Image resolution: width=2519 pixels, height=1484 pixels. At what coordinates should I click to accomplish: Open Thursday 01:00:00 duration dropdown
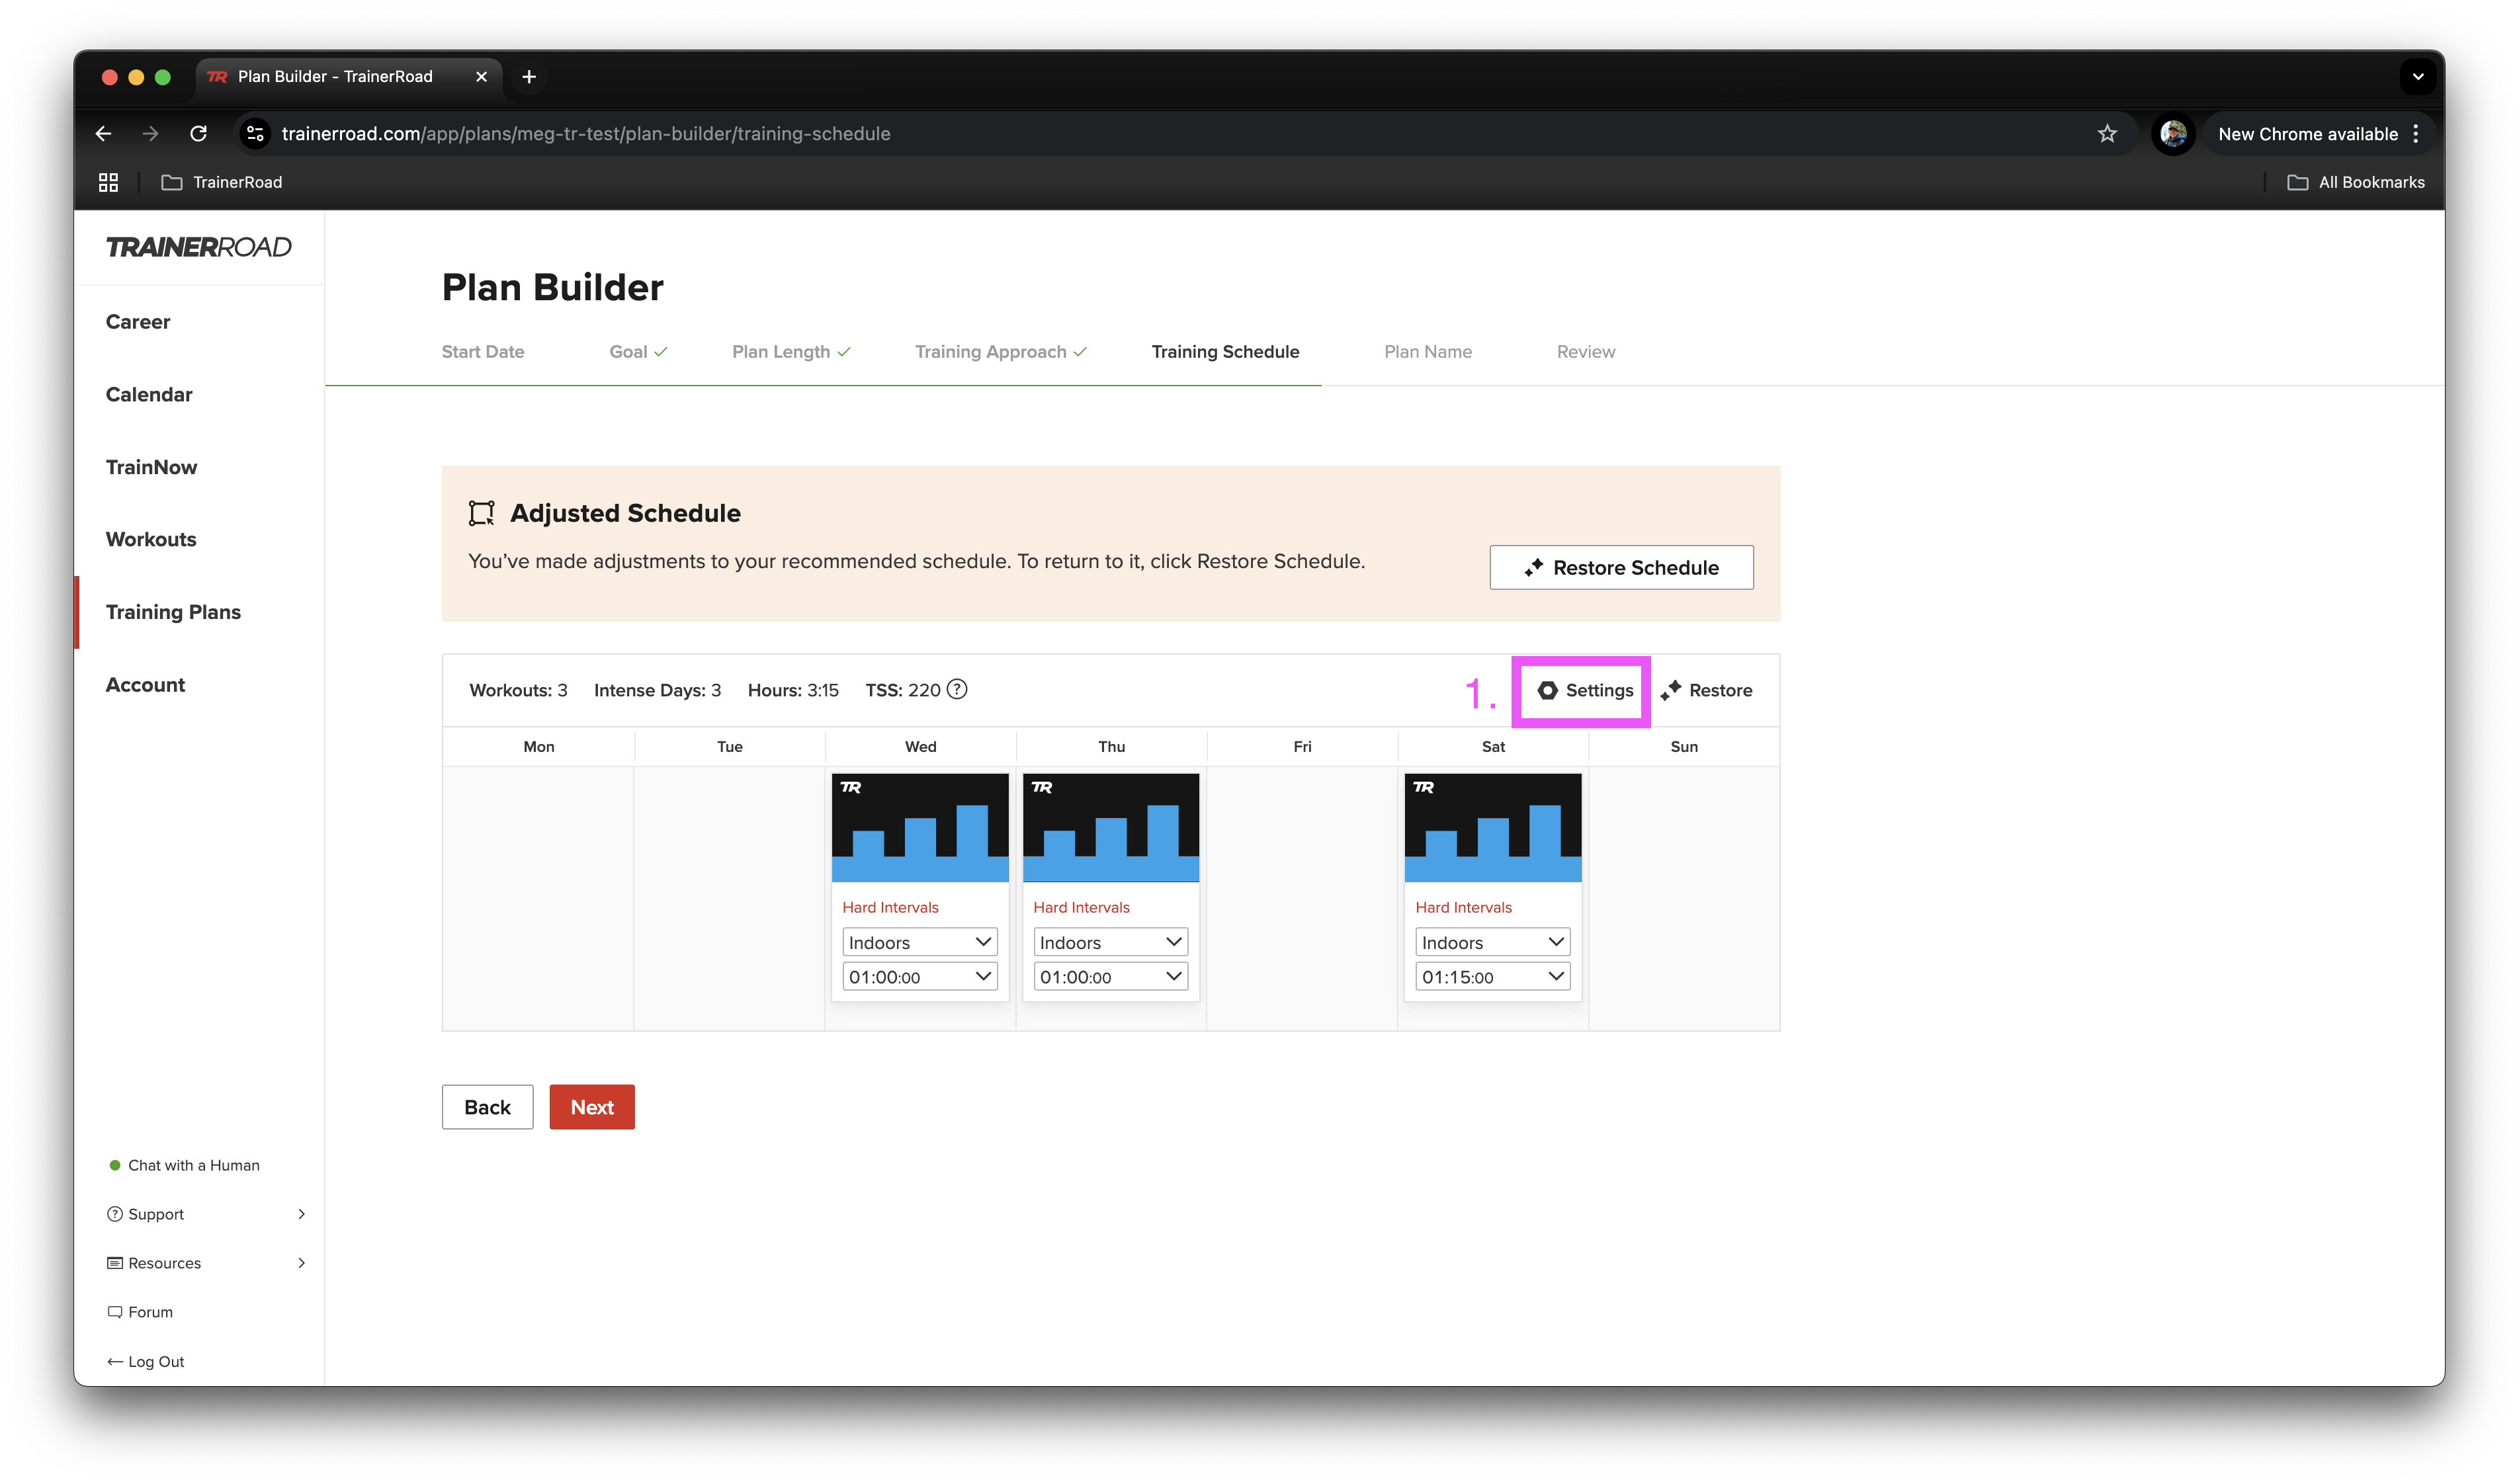point(1110,976)
